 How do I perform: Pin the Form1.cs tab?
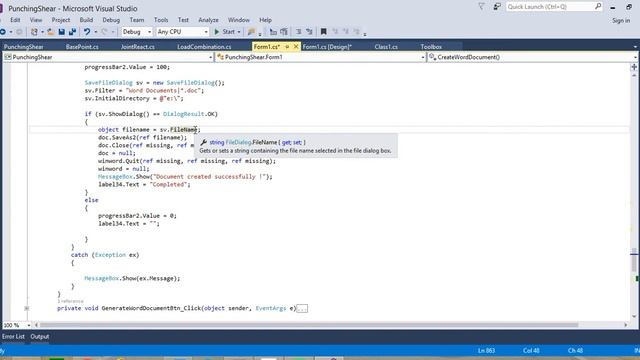point(287,47)
